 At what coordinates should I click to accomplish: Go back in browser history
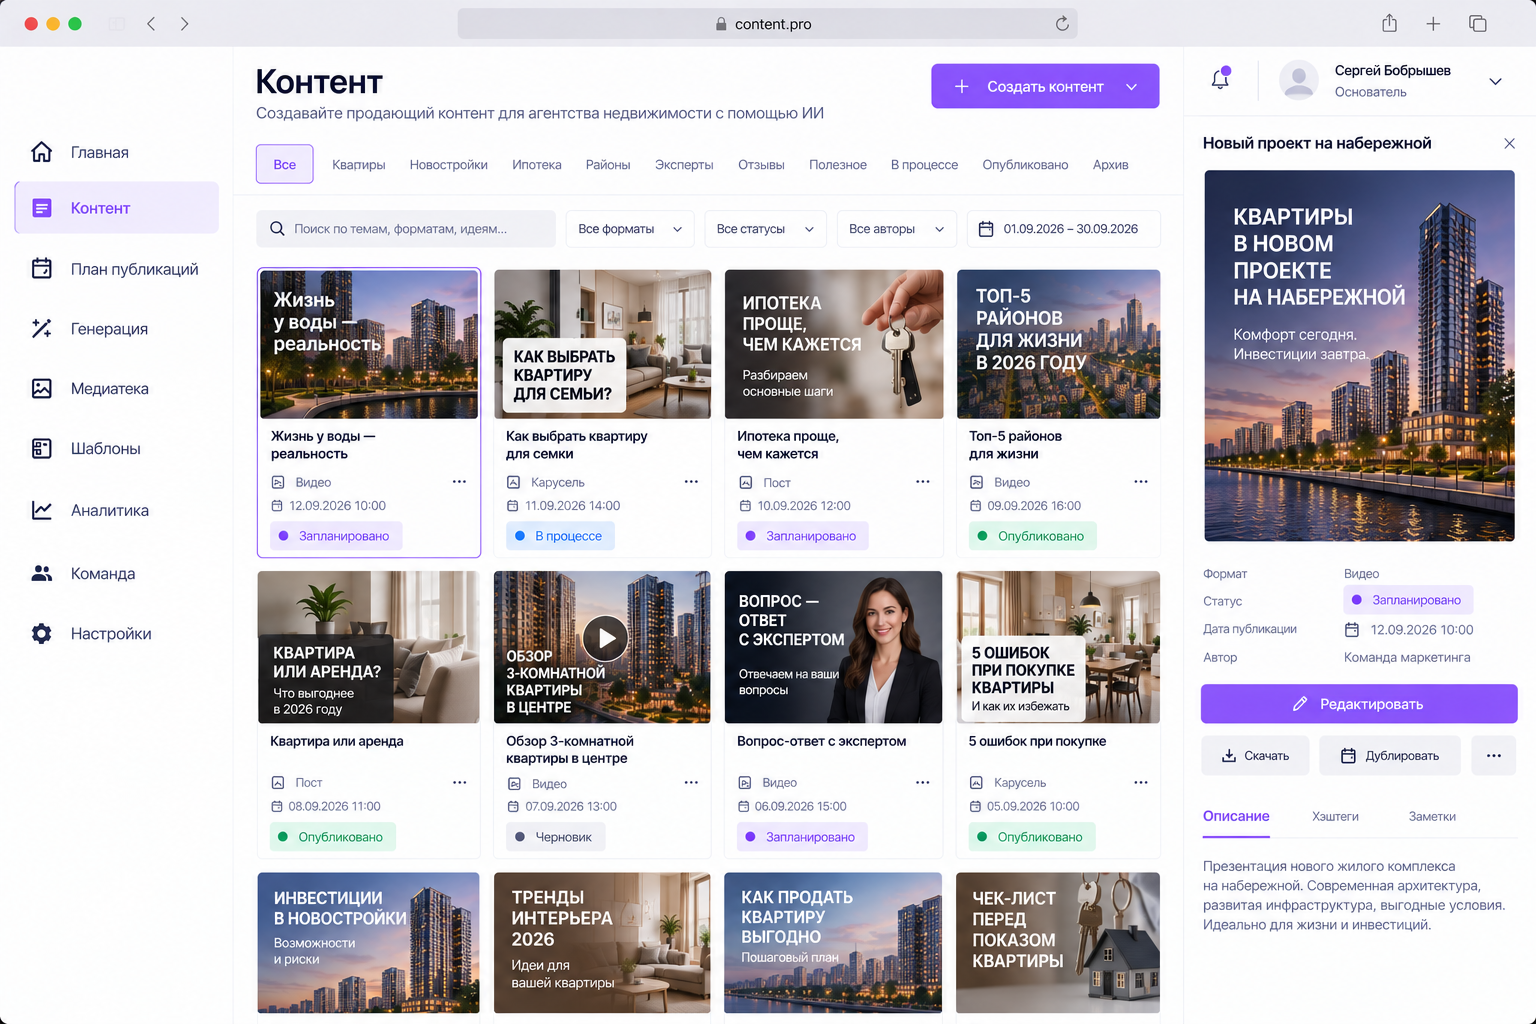pos(151,23)
